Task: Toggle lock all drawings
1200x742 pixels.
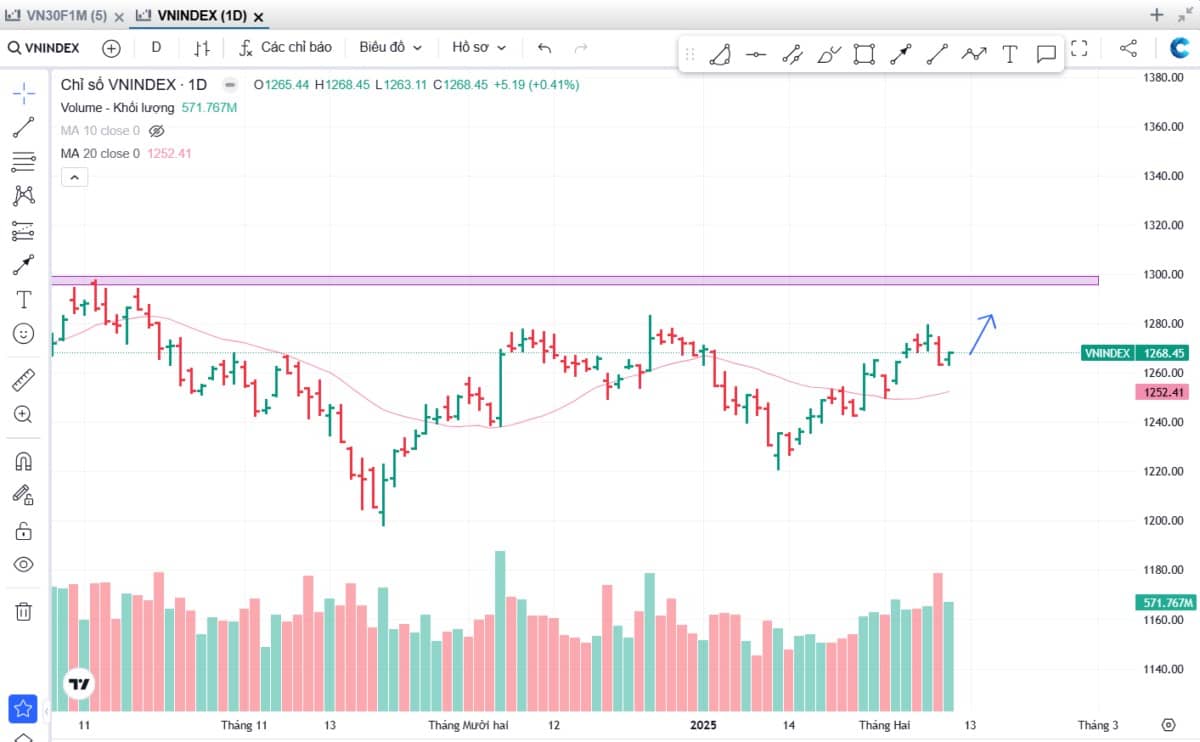Action: [x=24, y=530]
